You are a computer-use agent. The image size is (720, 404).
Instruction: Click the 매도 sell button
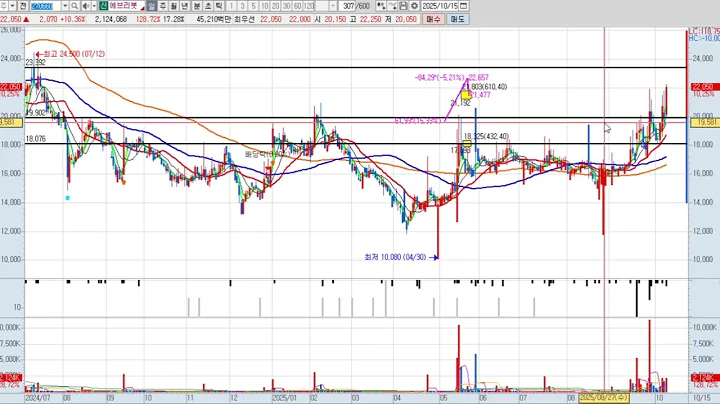pos(457,19)
